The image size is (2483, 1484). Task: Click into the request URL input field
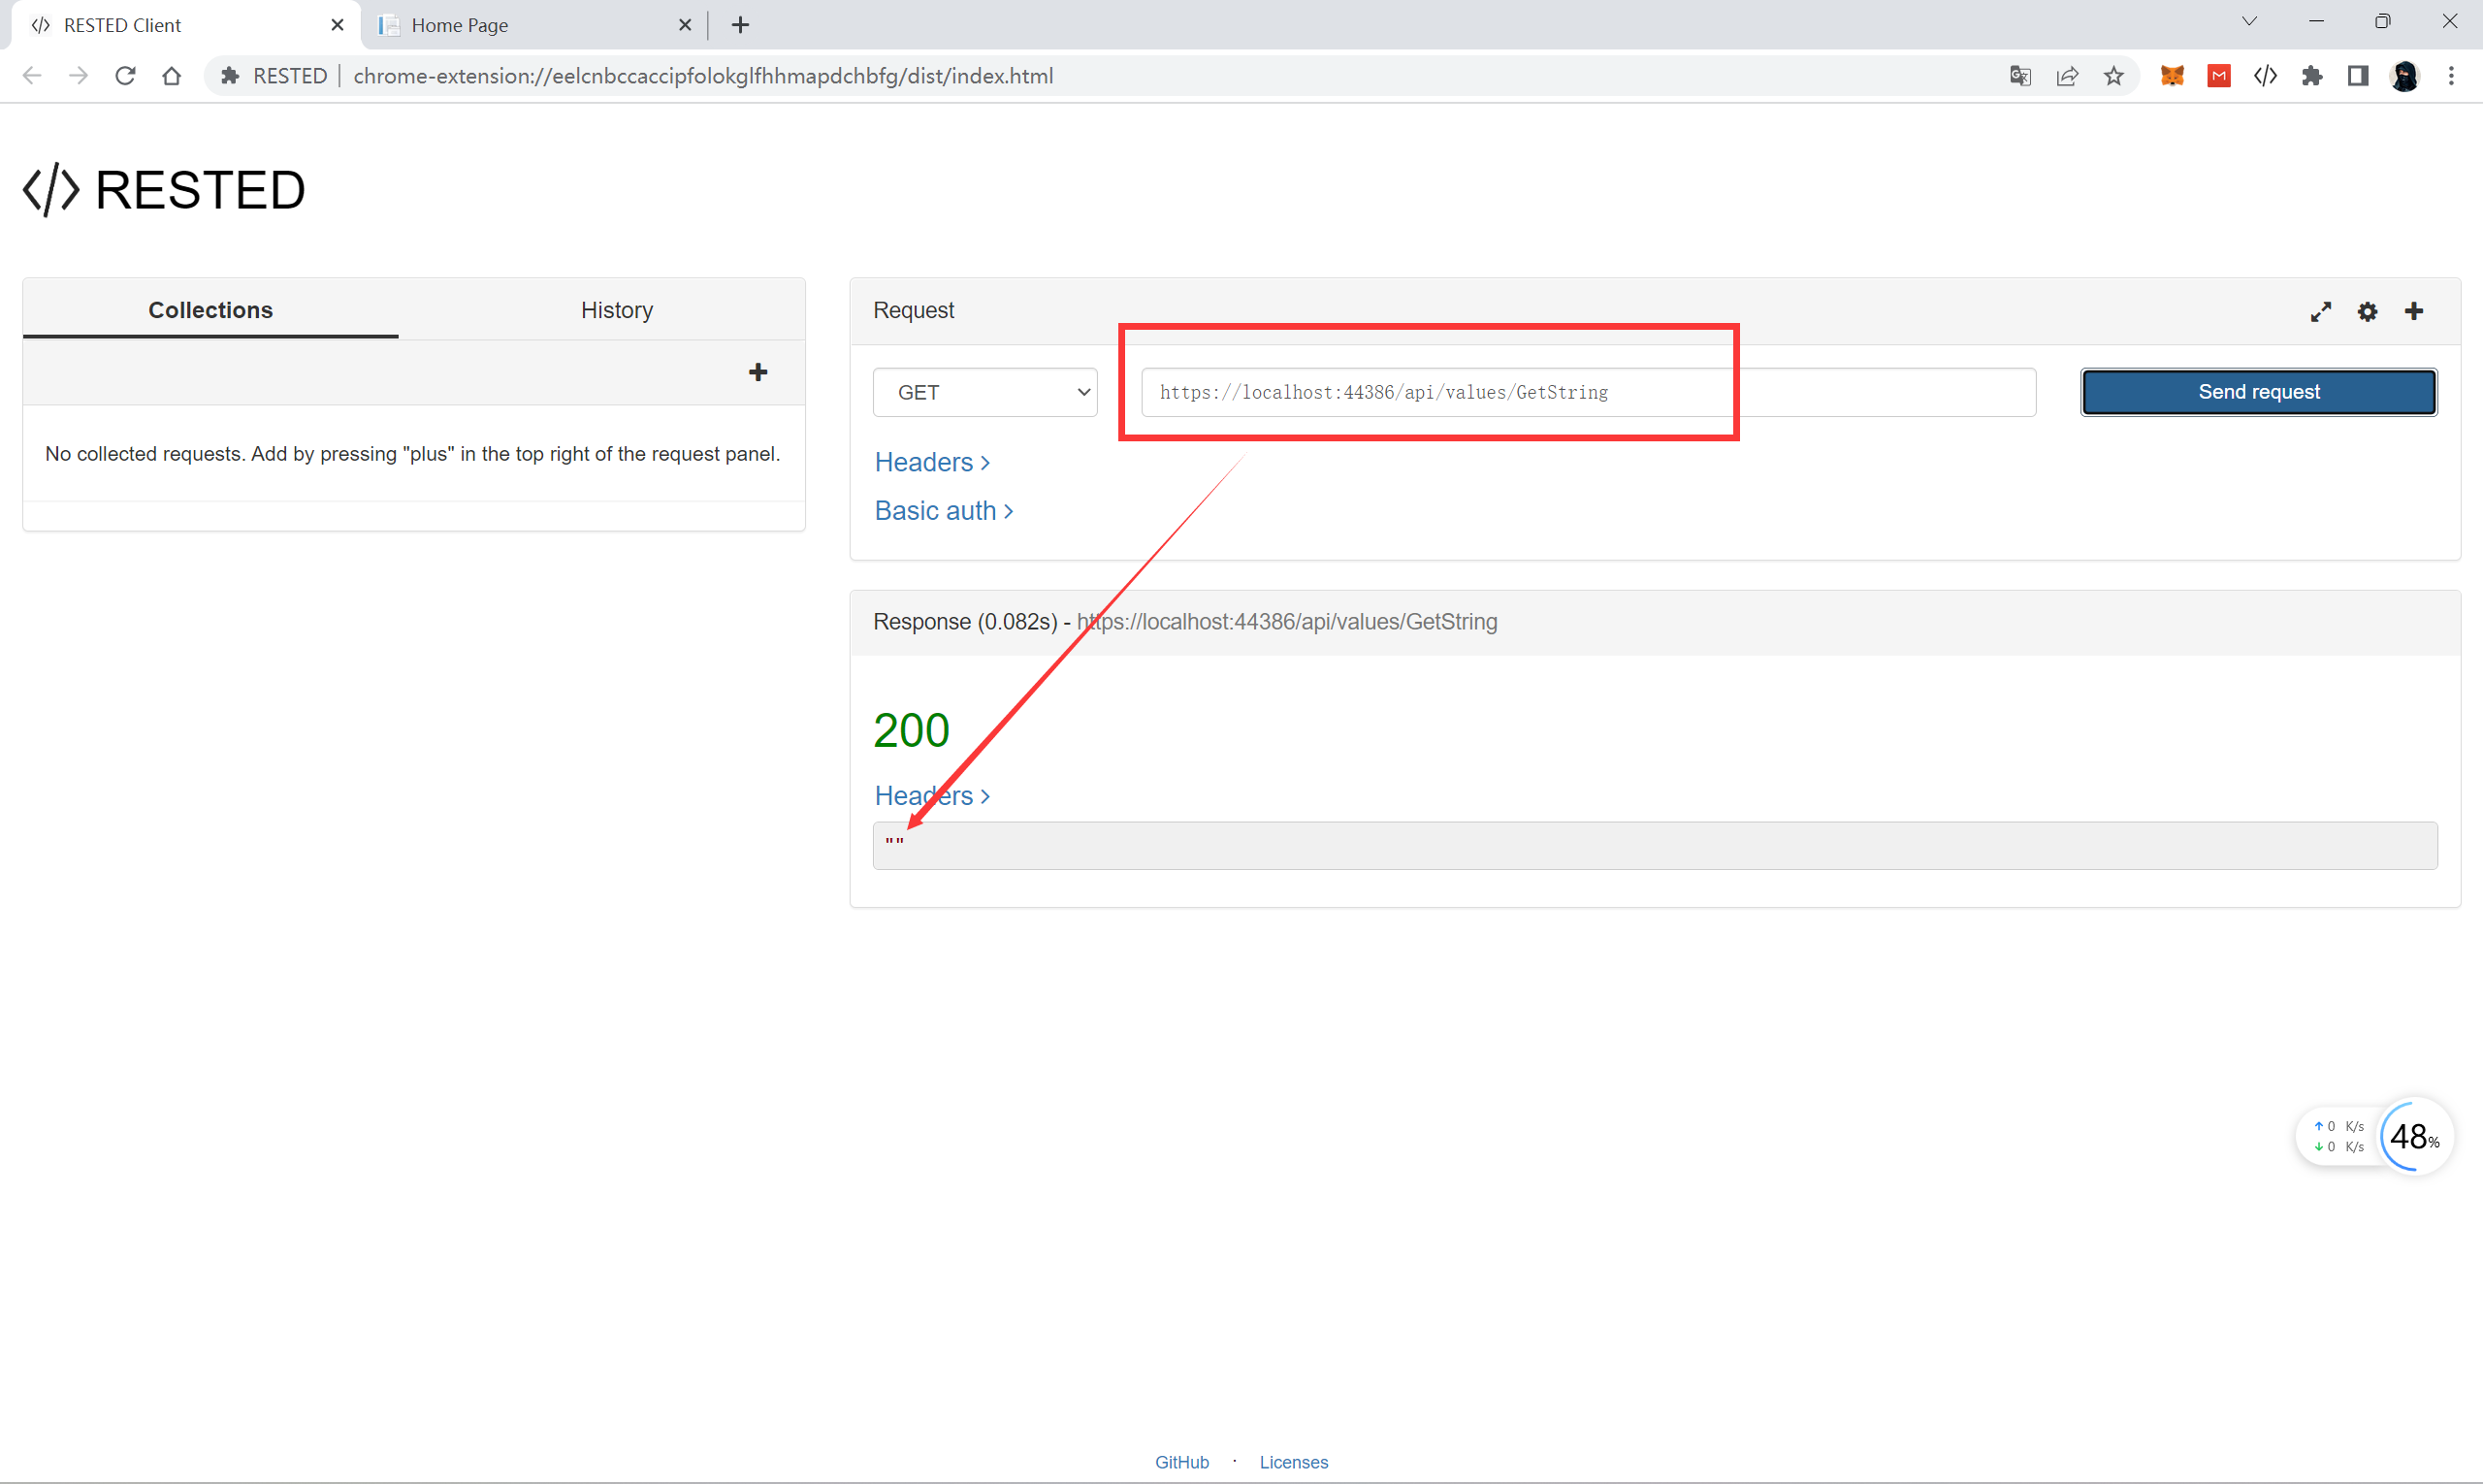tap(1586, 392)
